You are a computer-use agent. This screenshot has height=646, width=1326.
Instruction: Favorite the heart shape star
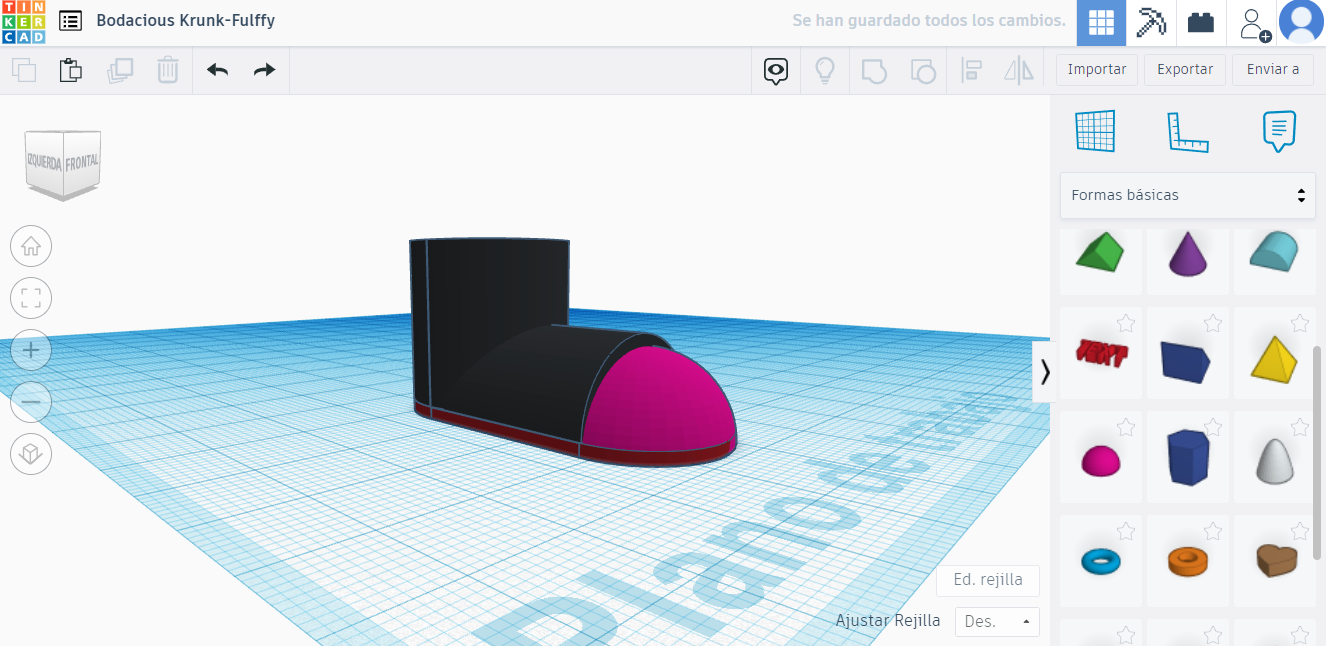1300,531
